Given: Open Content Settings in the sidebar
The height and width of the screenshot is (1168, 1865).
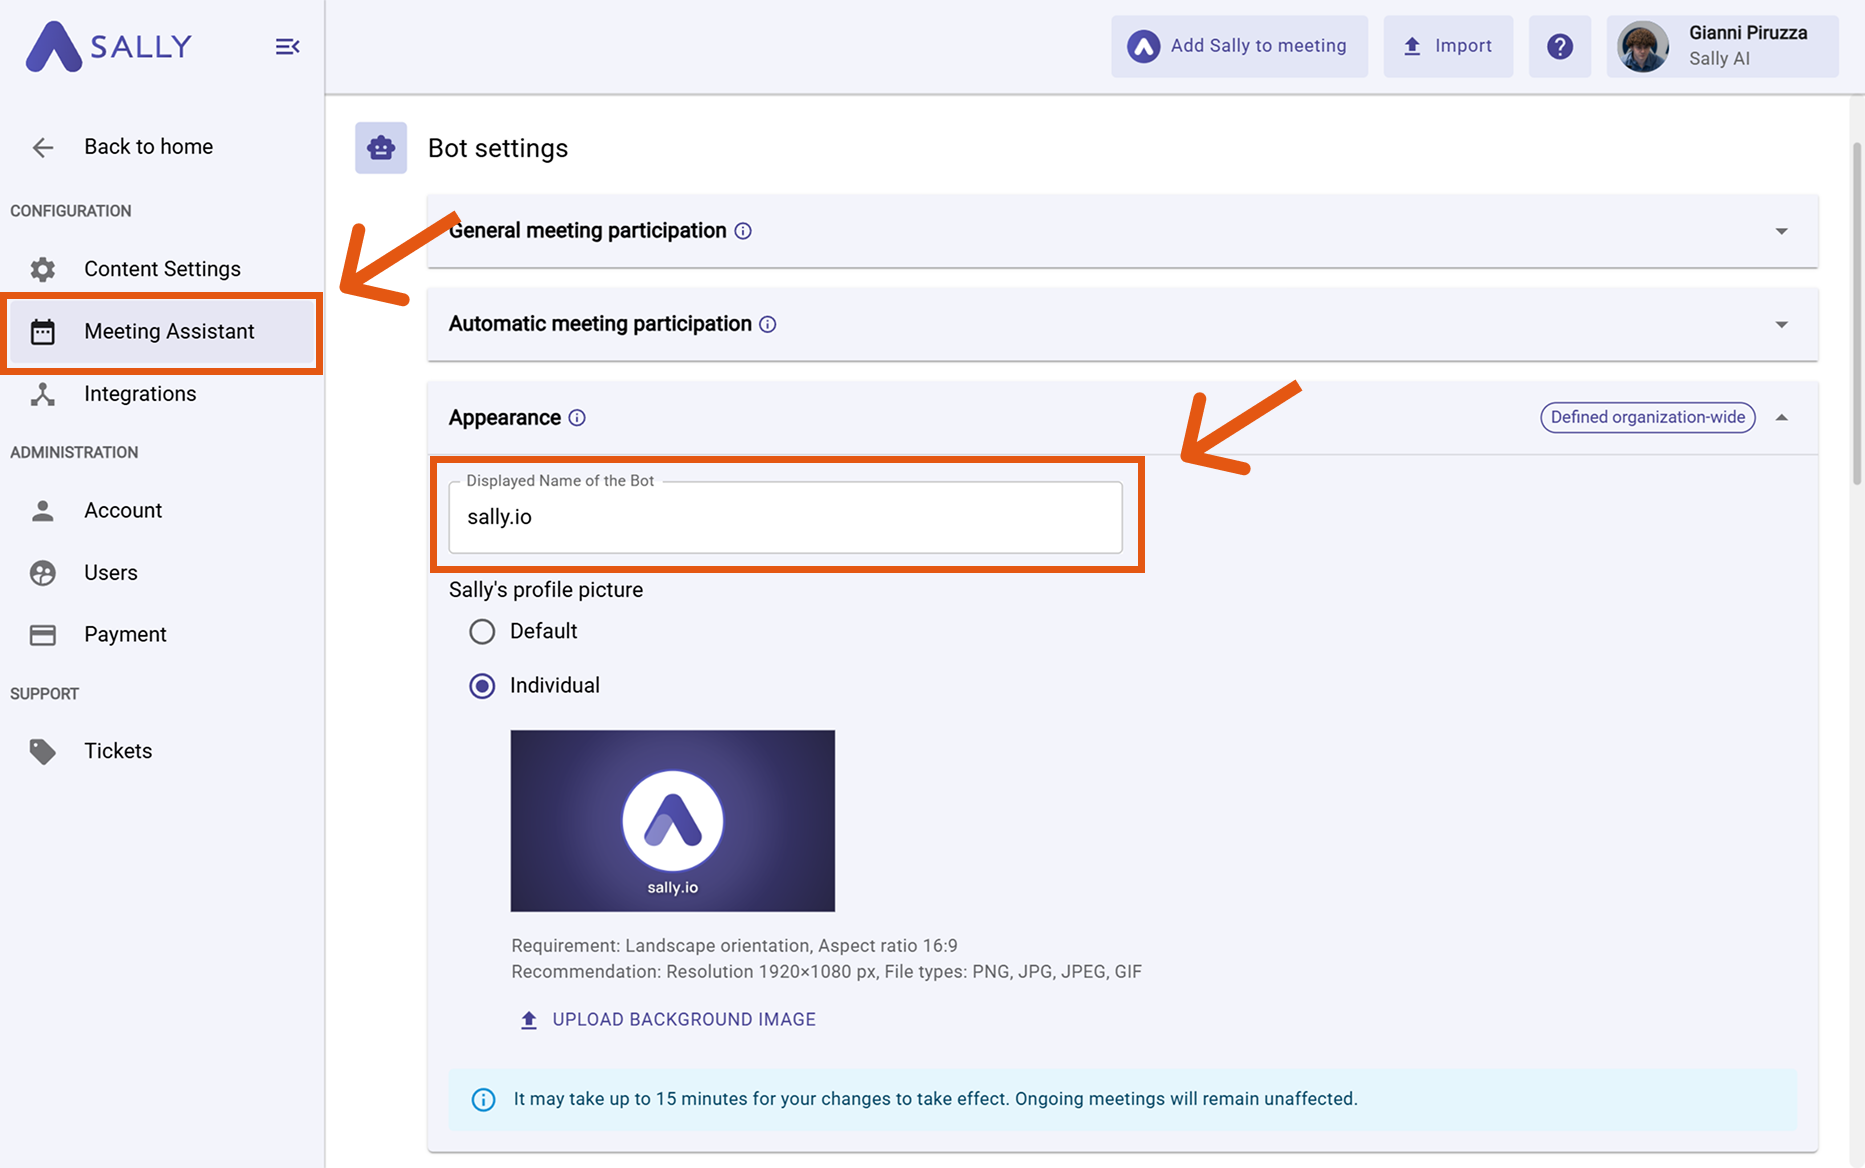Looking at the screenshot, I should pyautogui.click(x=162, y=269).
